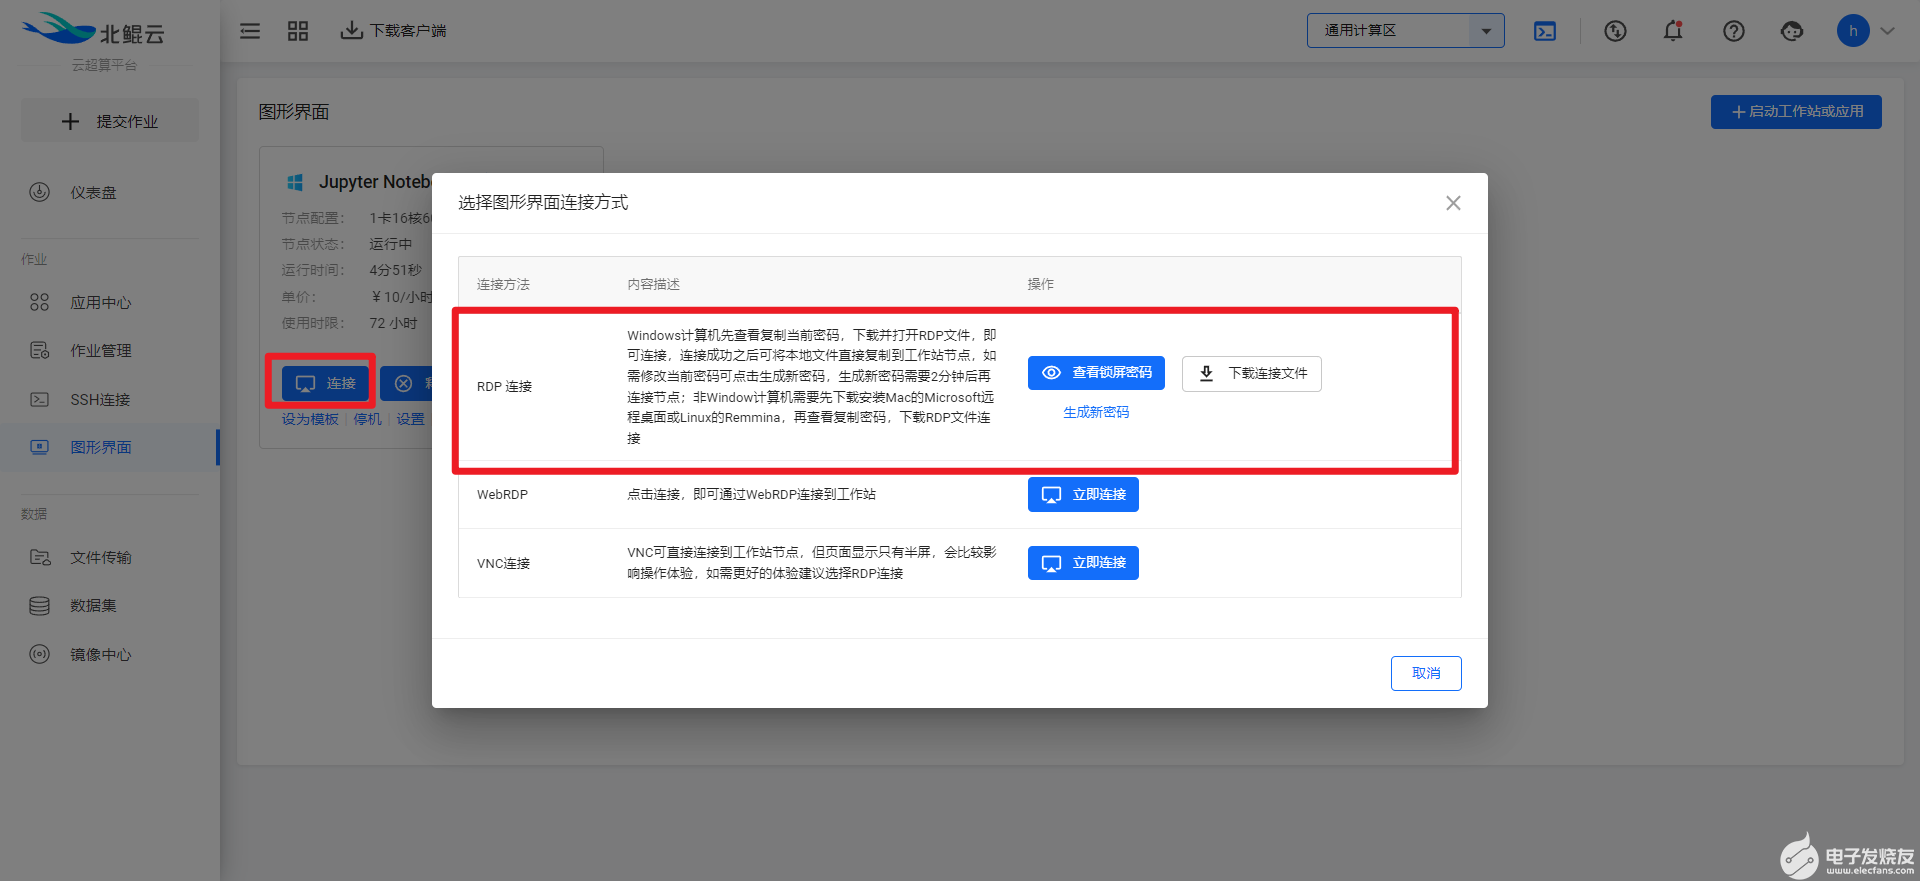Click the VNC连接 row label

[503, 564]
